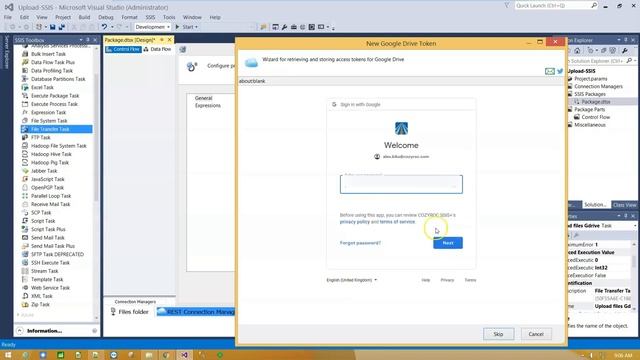The height and width of the screenshot is (360, 640).
Task: Open the English (United Kingdom) language dropdown
Action: [351, 280]
